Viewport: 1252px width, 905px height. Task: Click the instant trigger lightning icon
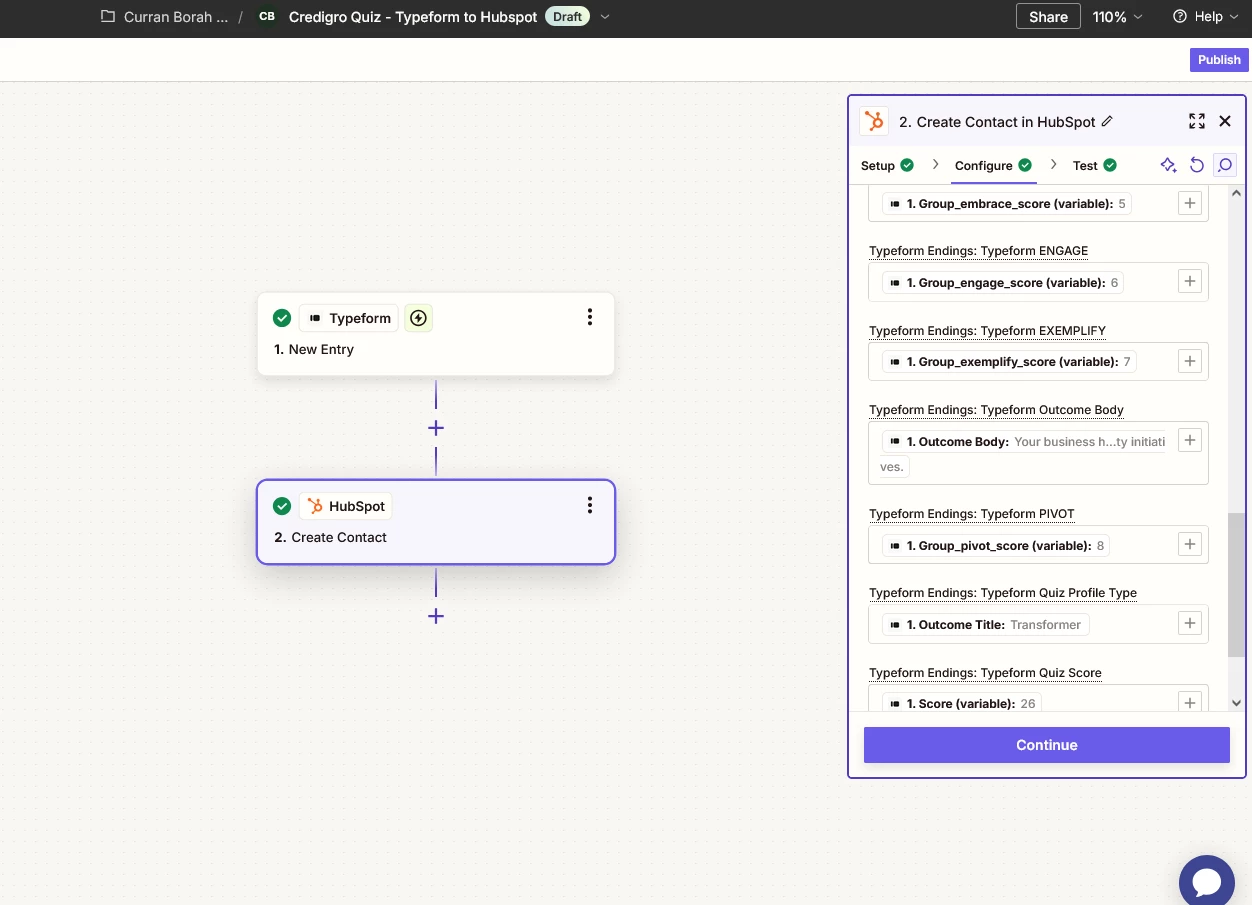tap(419, 318)
